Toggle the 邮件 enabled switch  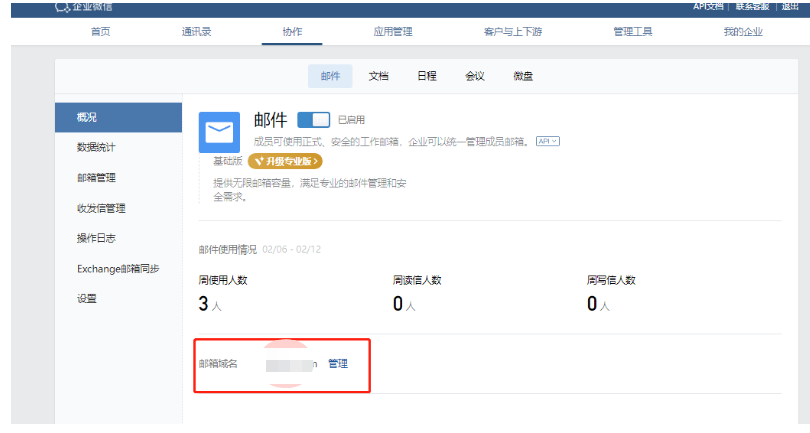coord(313,120)
